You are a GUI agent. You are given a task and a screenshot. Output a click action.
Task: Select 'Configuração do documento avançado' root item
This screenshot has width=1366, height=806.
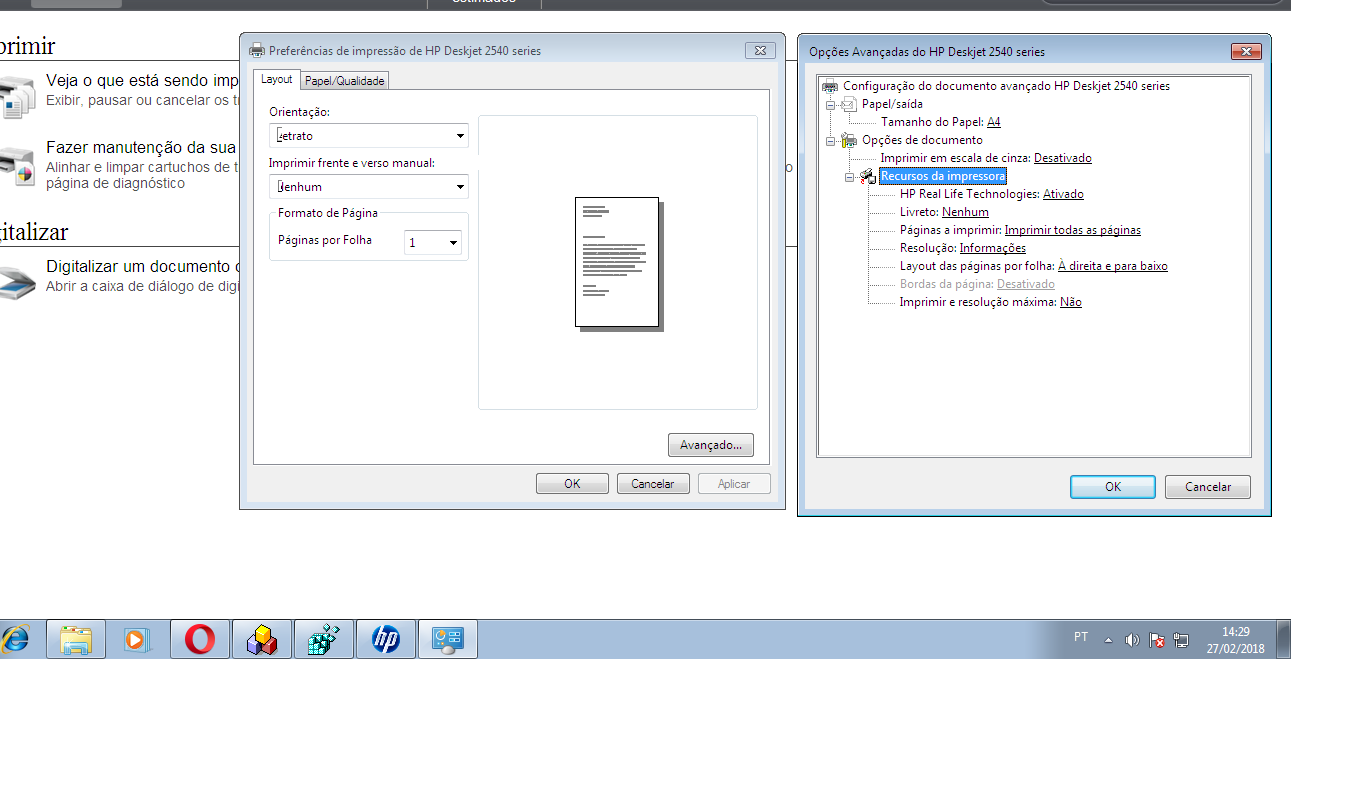(x=1006, y=86)
